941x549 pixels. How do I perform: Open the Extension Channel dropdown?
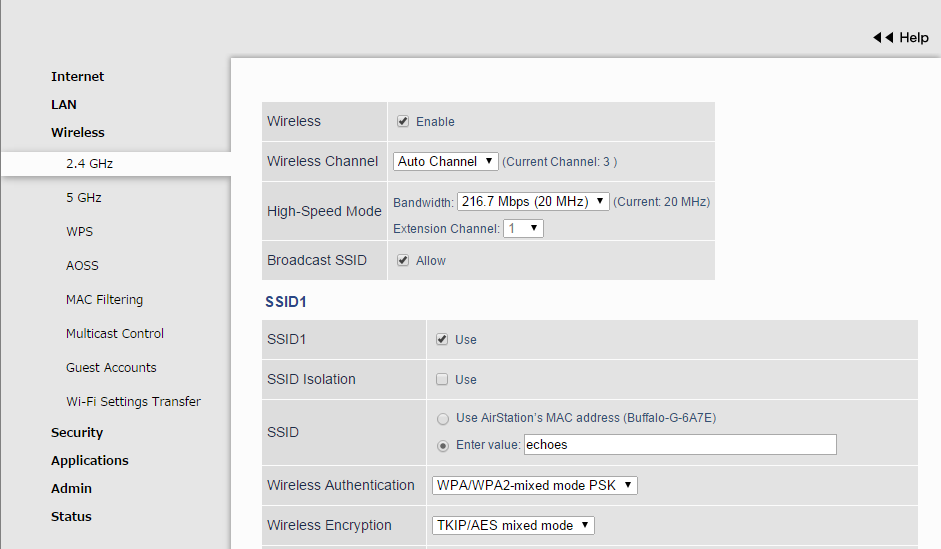click(x=523, y=228)
